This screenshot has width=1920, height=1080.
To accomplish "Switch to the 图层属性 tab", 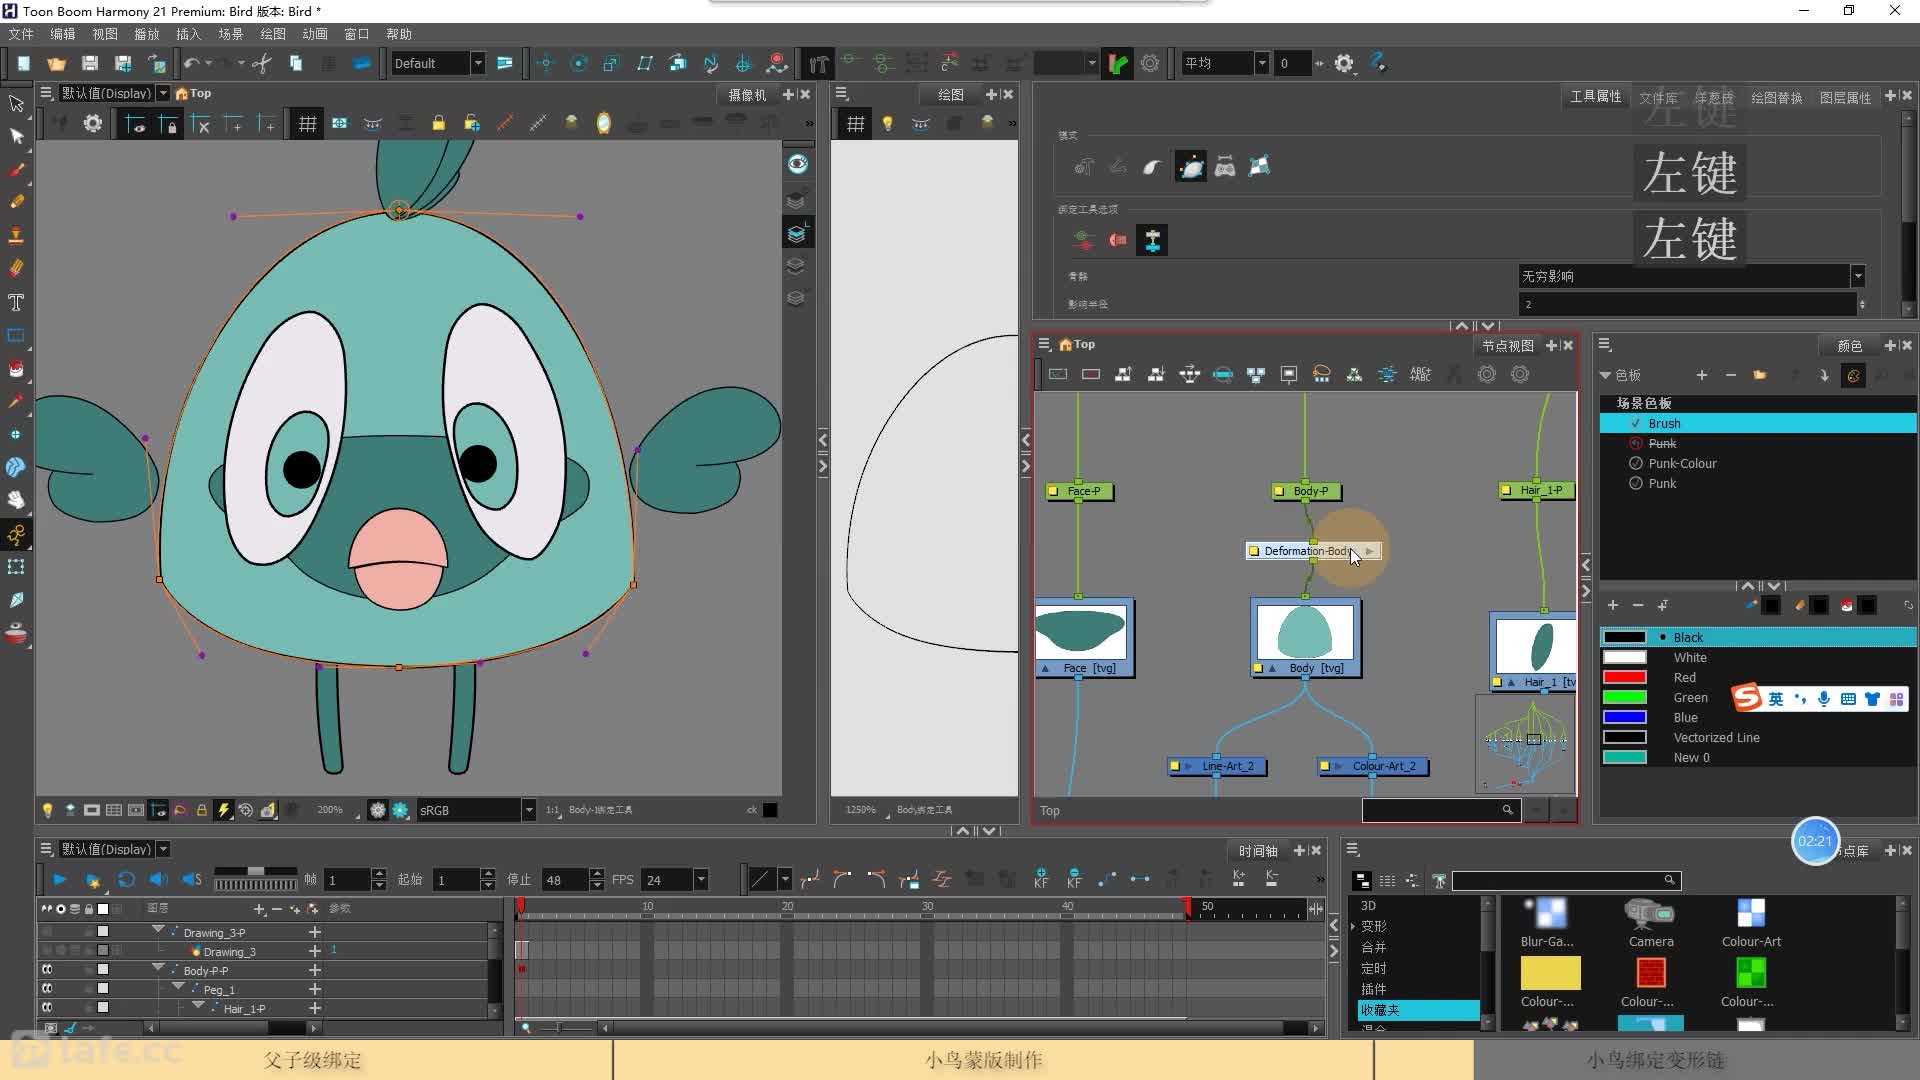I will pyautogui.click(x=1845, y=97).
